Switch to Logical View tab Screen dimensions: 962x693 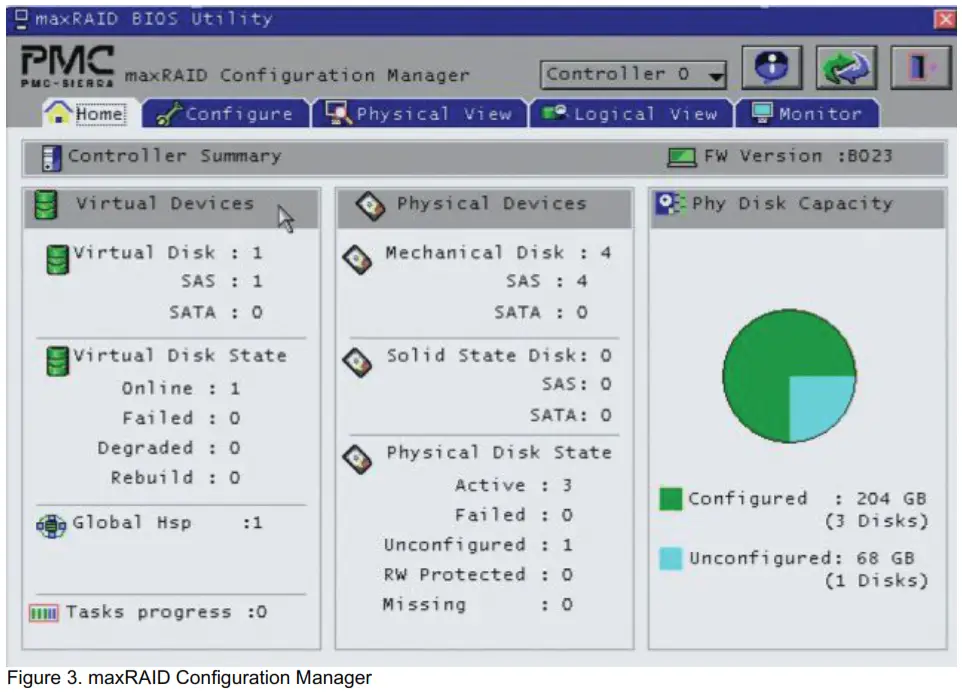pyautogui.click(x=631, y=113)
